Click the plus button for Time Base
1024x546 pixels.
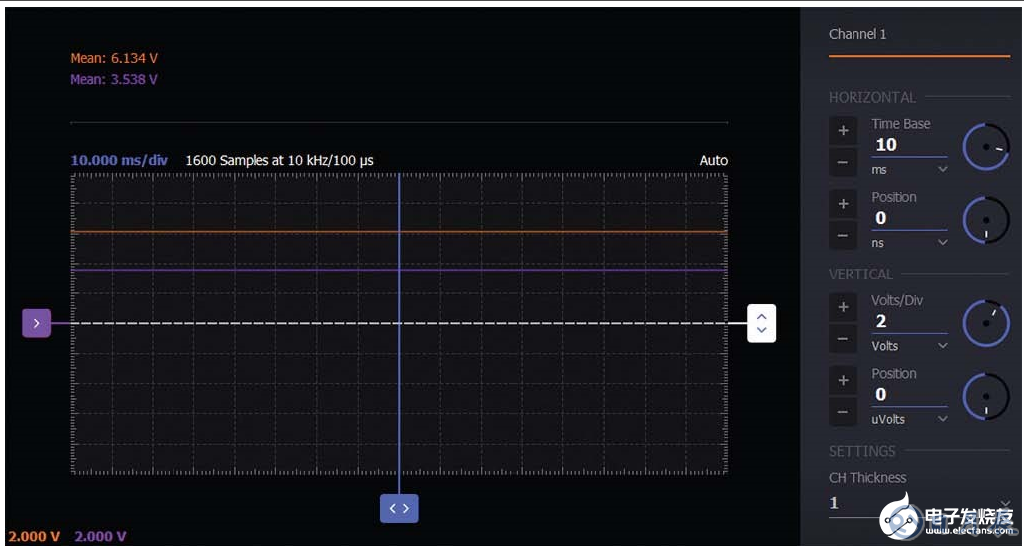pos(843,130)
